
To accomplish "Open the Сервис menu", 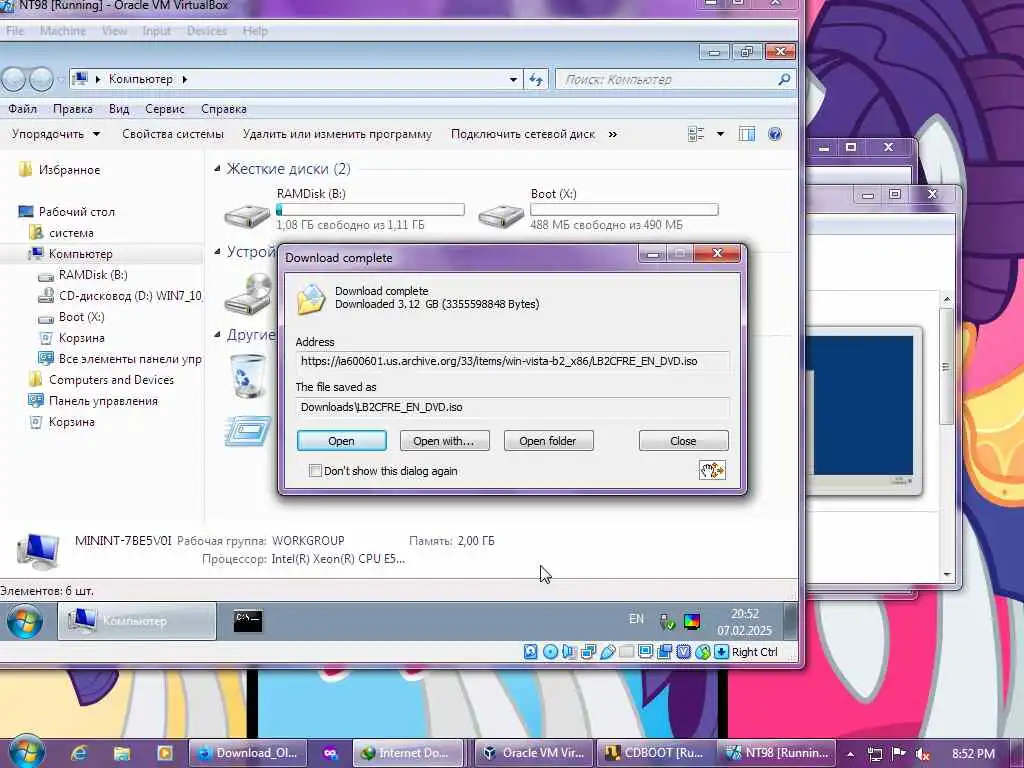I will pyautogui.click(x=165, y=109).
